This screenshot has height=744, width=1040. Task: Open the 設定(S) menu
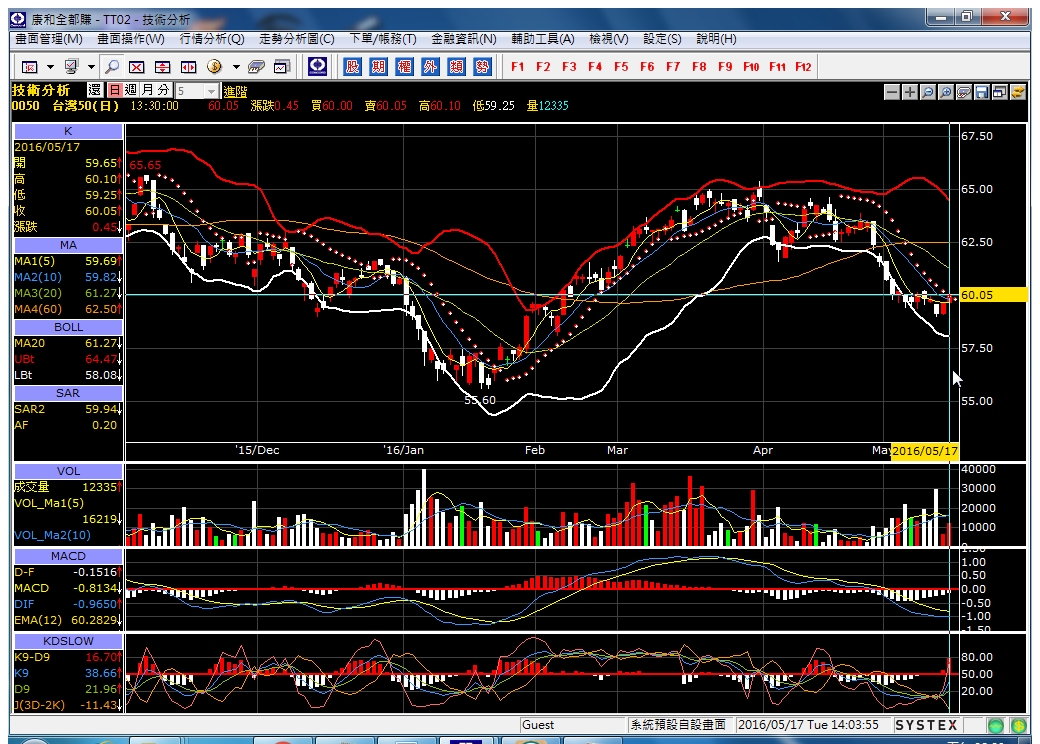click(x=662, y=39)
